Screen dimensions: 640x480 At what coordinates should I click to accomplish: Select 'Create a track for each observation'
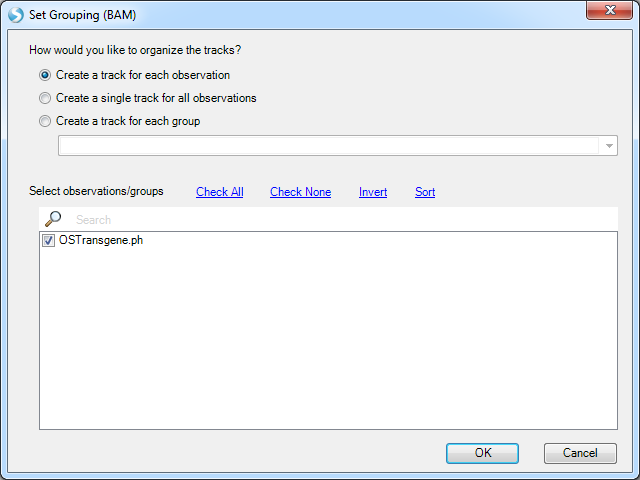[45, 75]
